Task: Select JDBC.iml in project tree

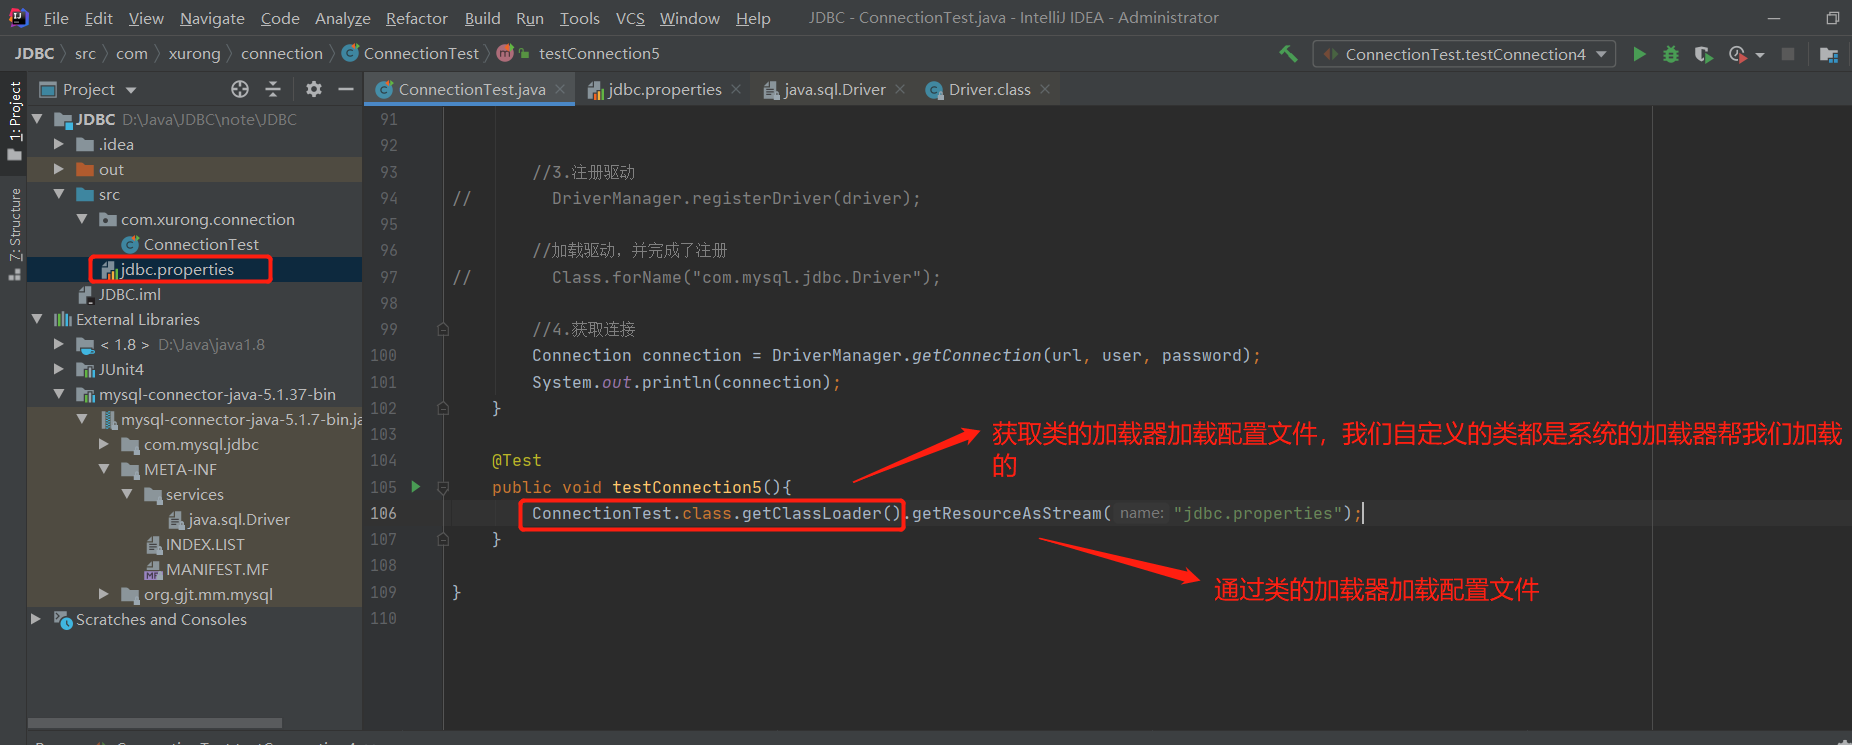Action: (129, 294)
